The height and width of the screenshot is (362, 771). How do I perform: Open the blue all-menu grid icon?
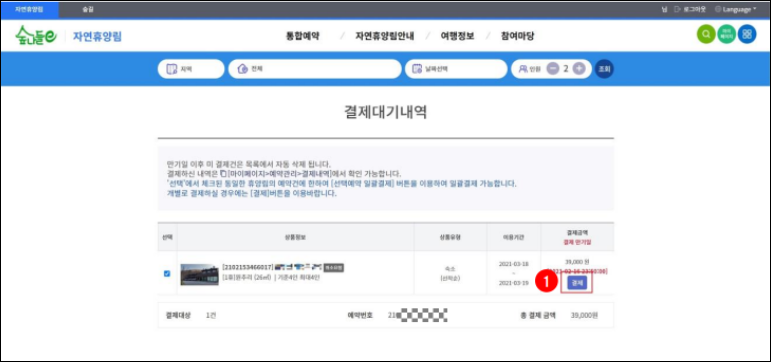click(747, 34)
